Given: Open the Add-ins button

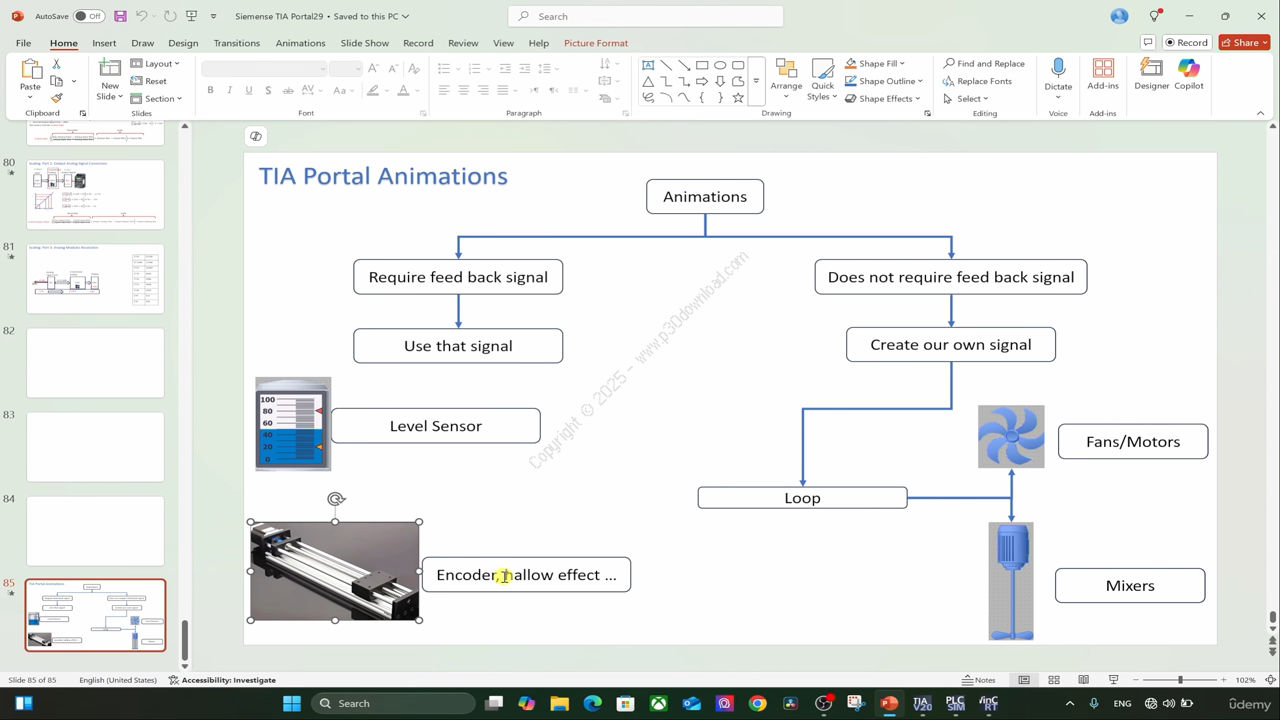Looking at the screenshot, I should coord(1103,74).
